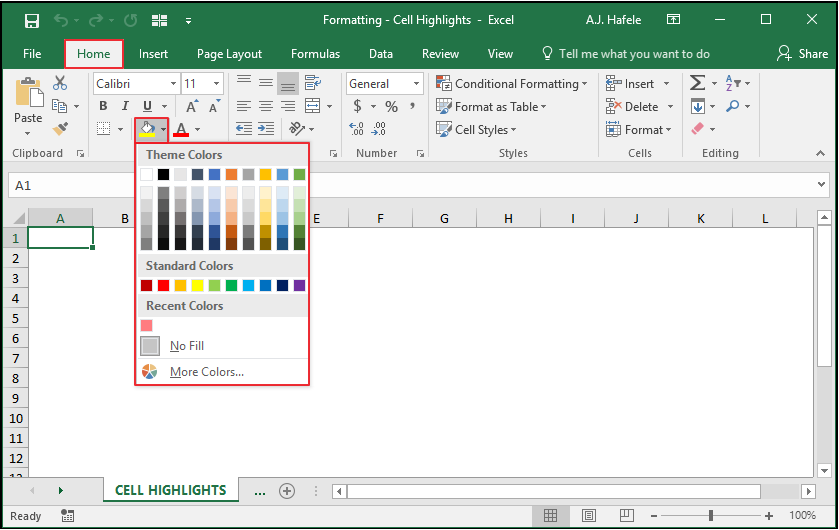
Task: Click the Format cells button
Action: [x=638, y=129]
